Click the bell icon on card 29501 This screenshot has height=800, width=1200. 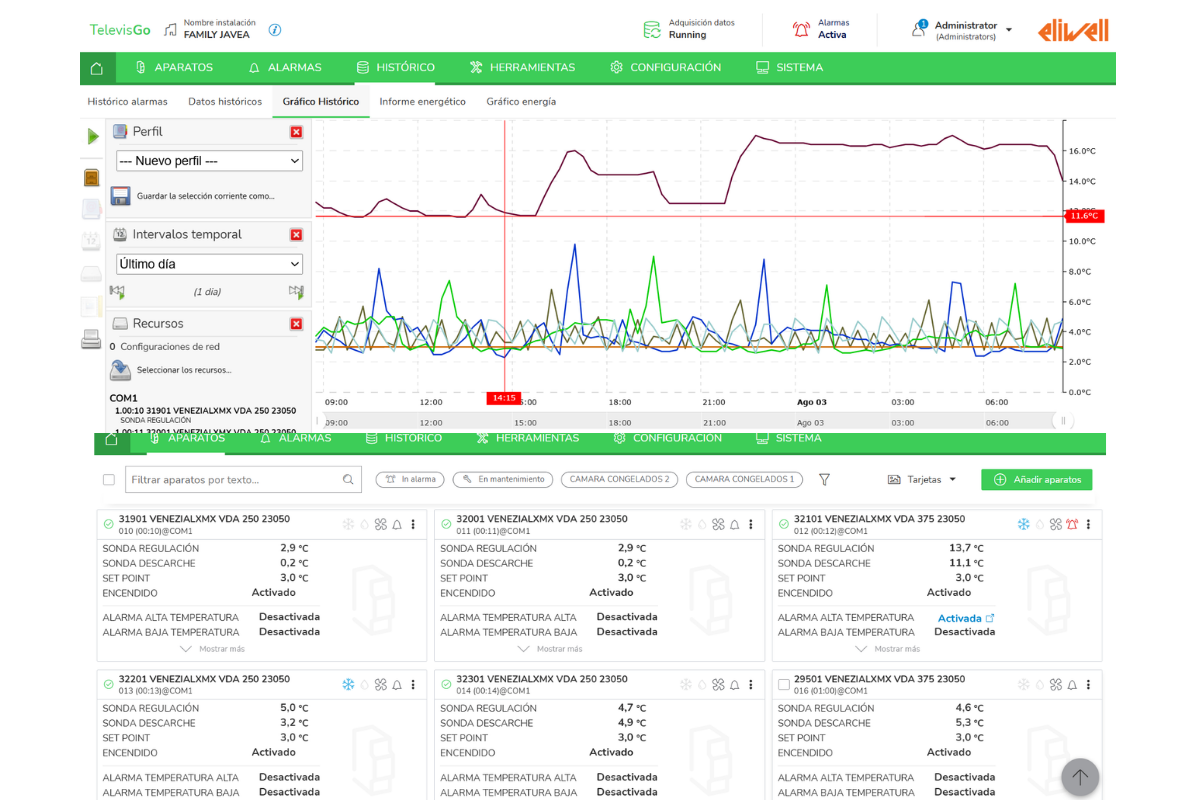point(1072,685)
